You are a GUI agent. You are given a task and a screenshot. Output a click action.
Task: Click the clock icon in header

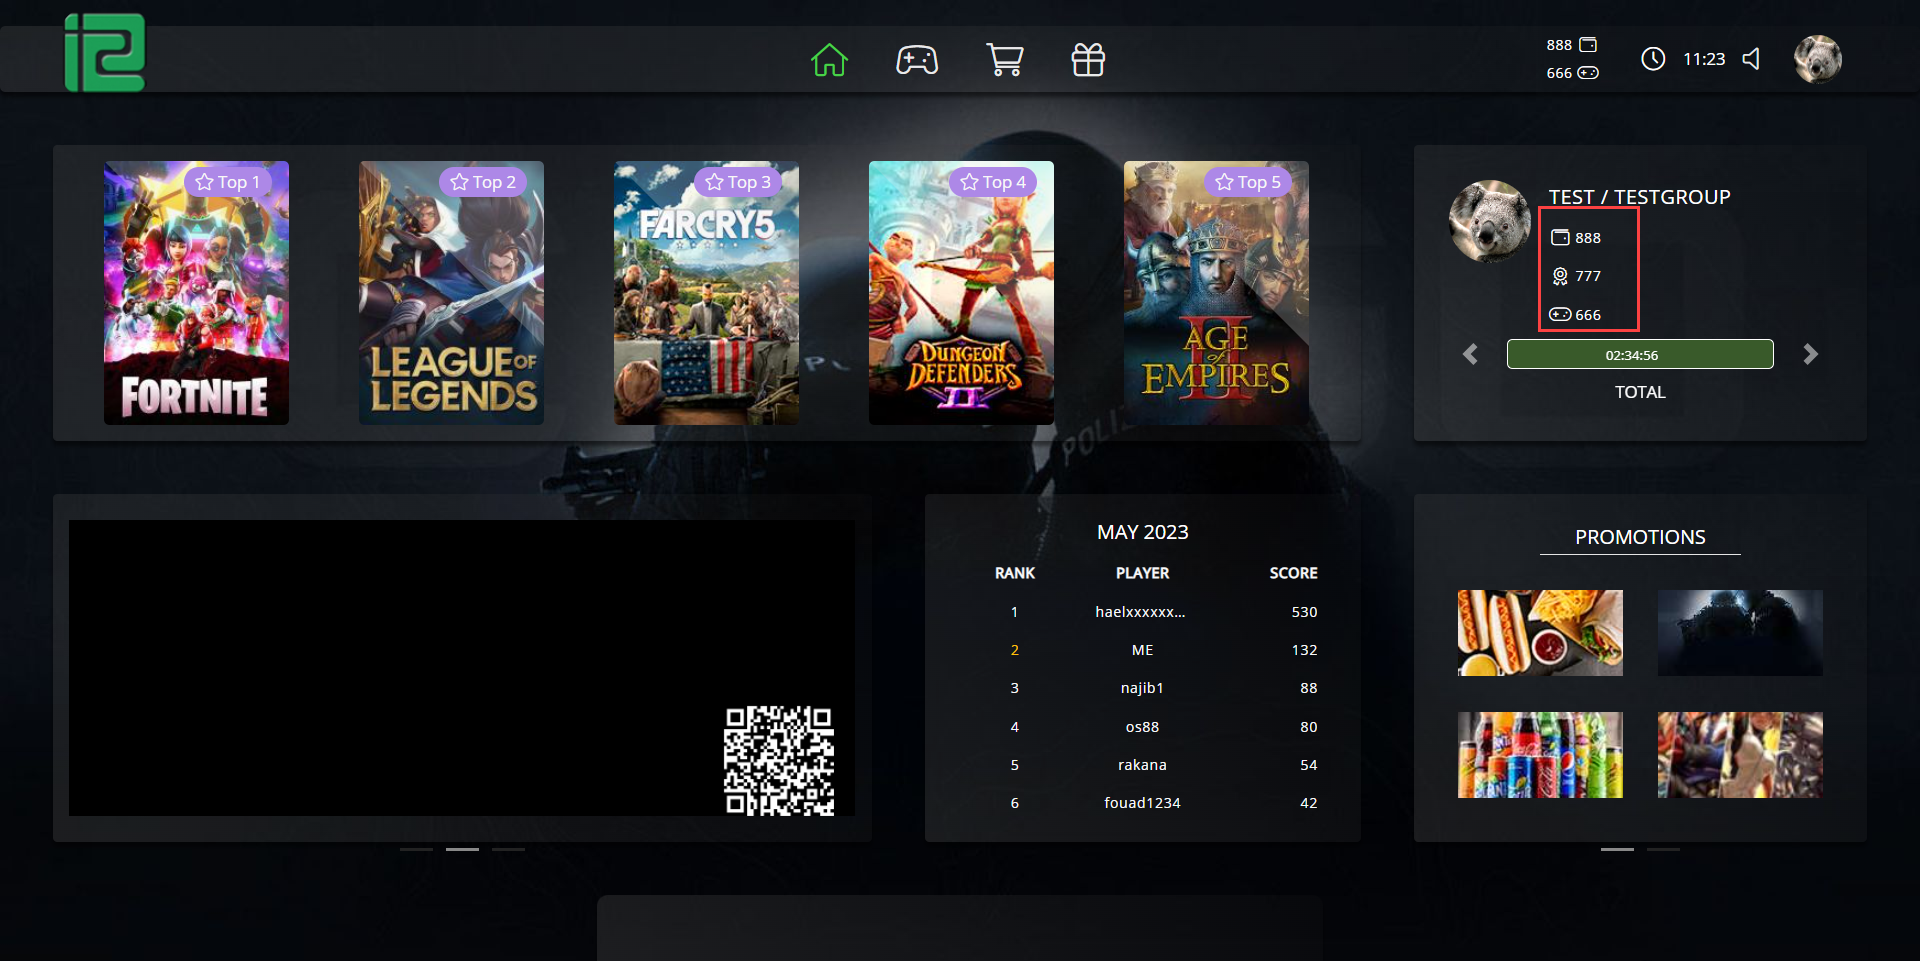pyautogui.click(x=1653, y=59)
